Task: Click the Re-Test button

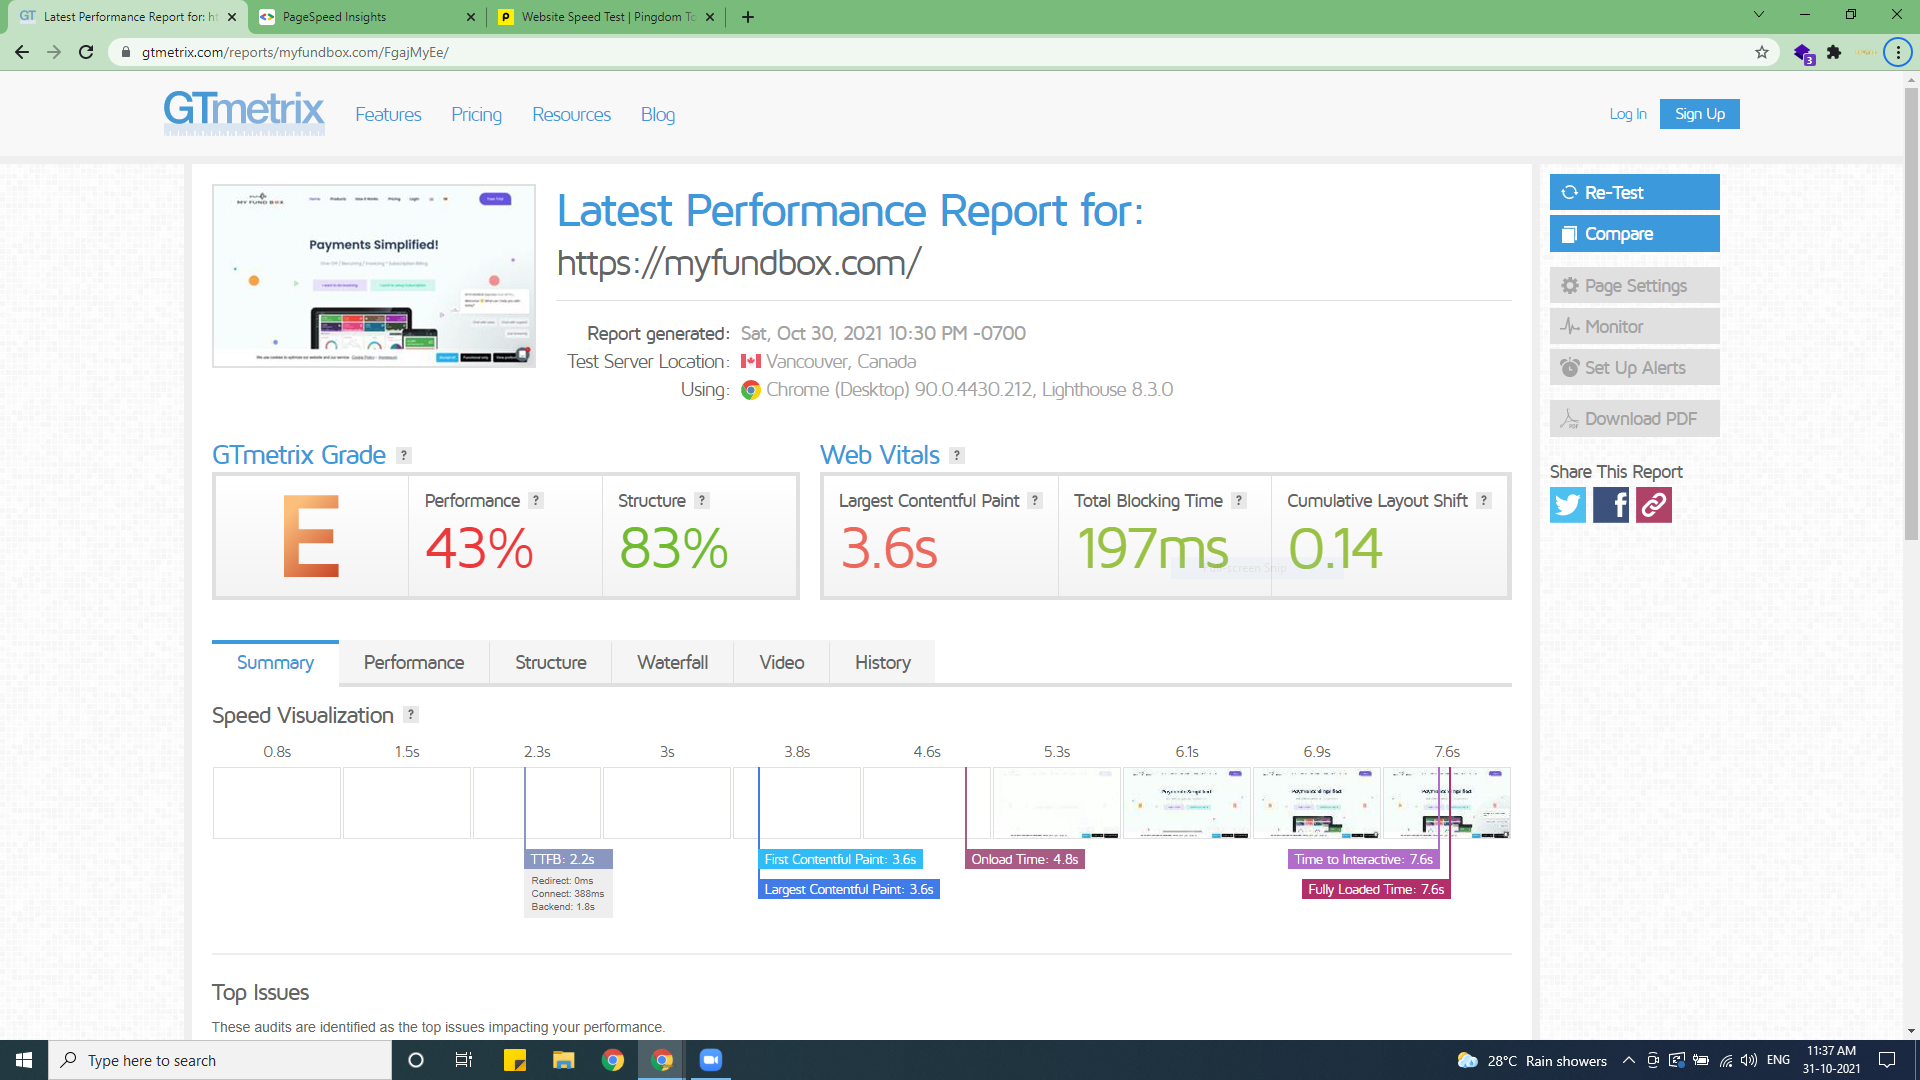Action: [x=1635, y=192]
